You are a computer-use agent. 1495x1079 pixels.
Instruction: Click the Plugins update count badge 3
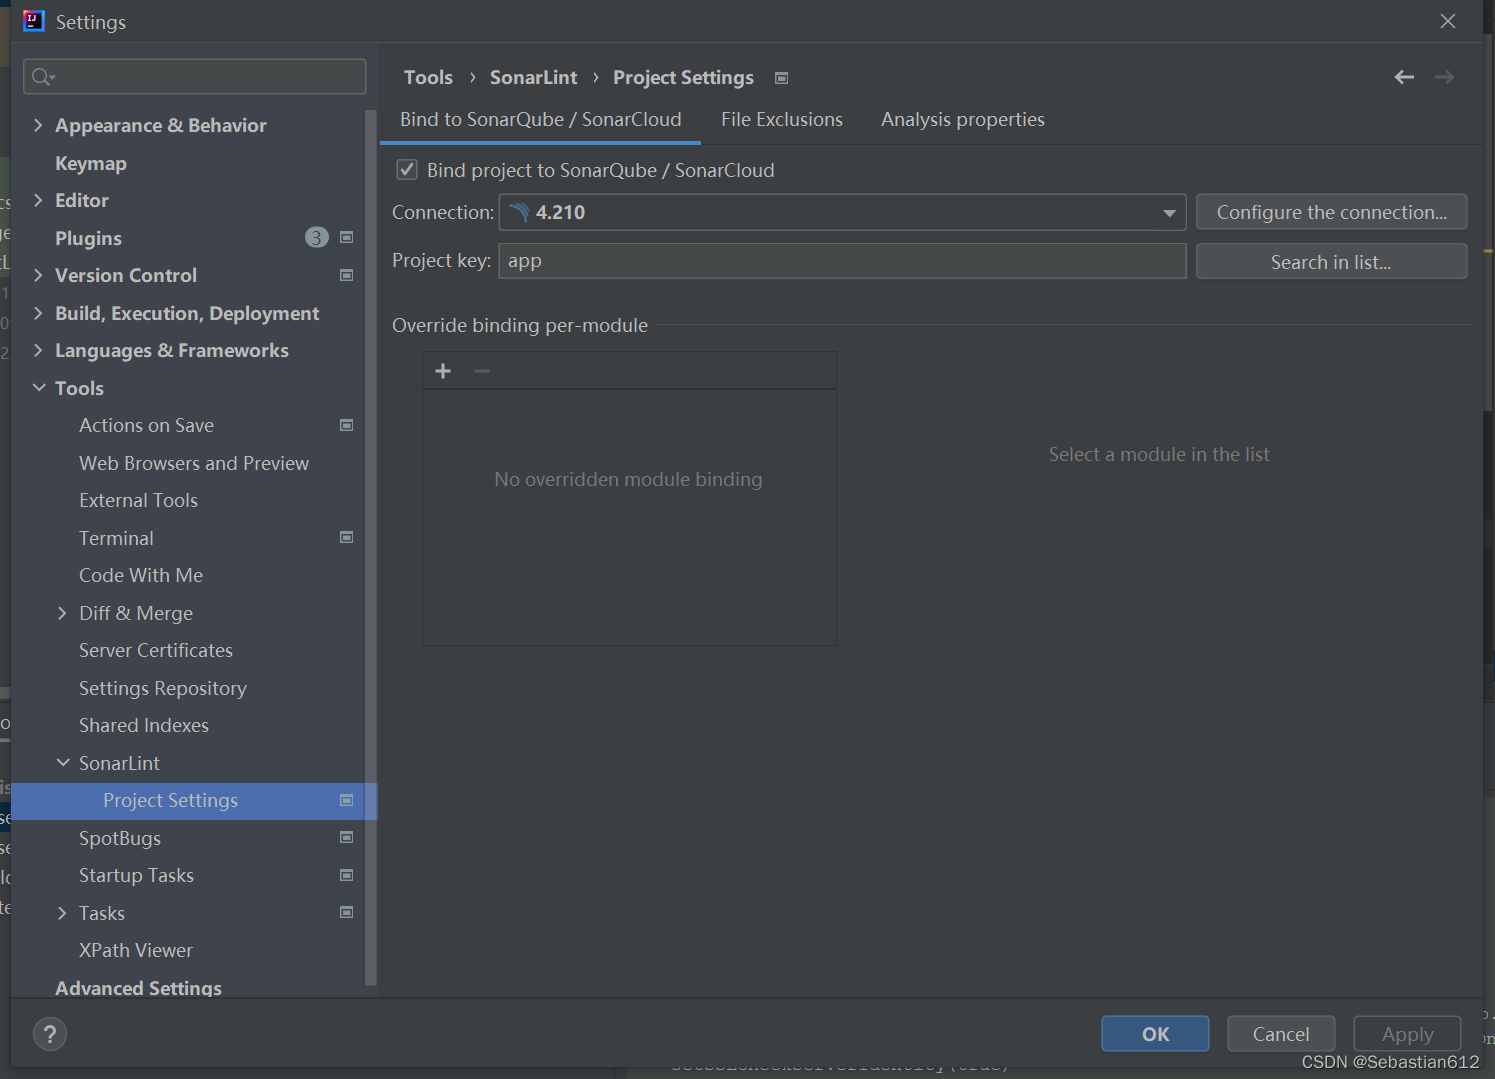316,237
